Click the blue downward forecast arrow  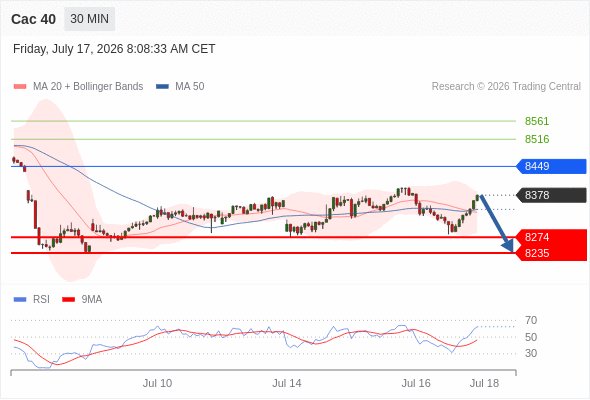[497, 224]
